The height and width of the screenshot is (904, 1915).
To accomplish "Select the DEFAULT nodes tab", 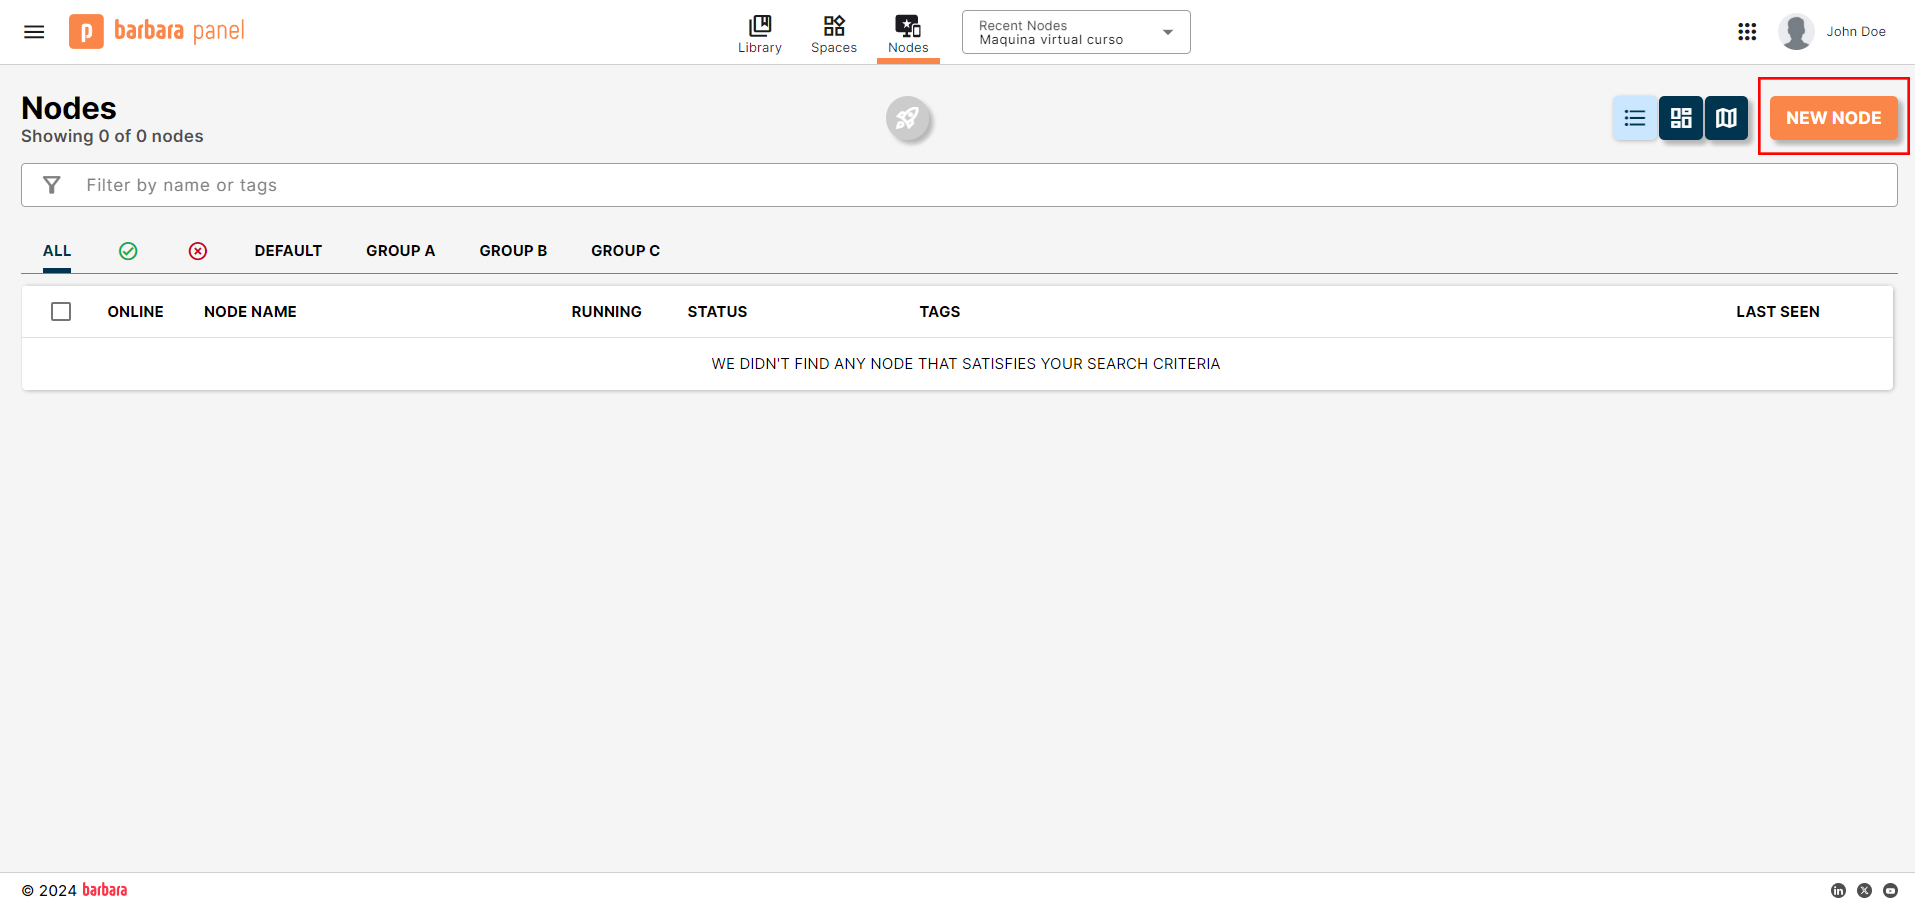I will (x=288, y=250).
